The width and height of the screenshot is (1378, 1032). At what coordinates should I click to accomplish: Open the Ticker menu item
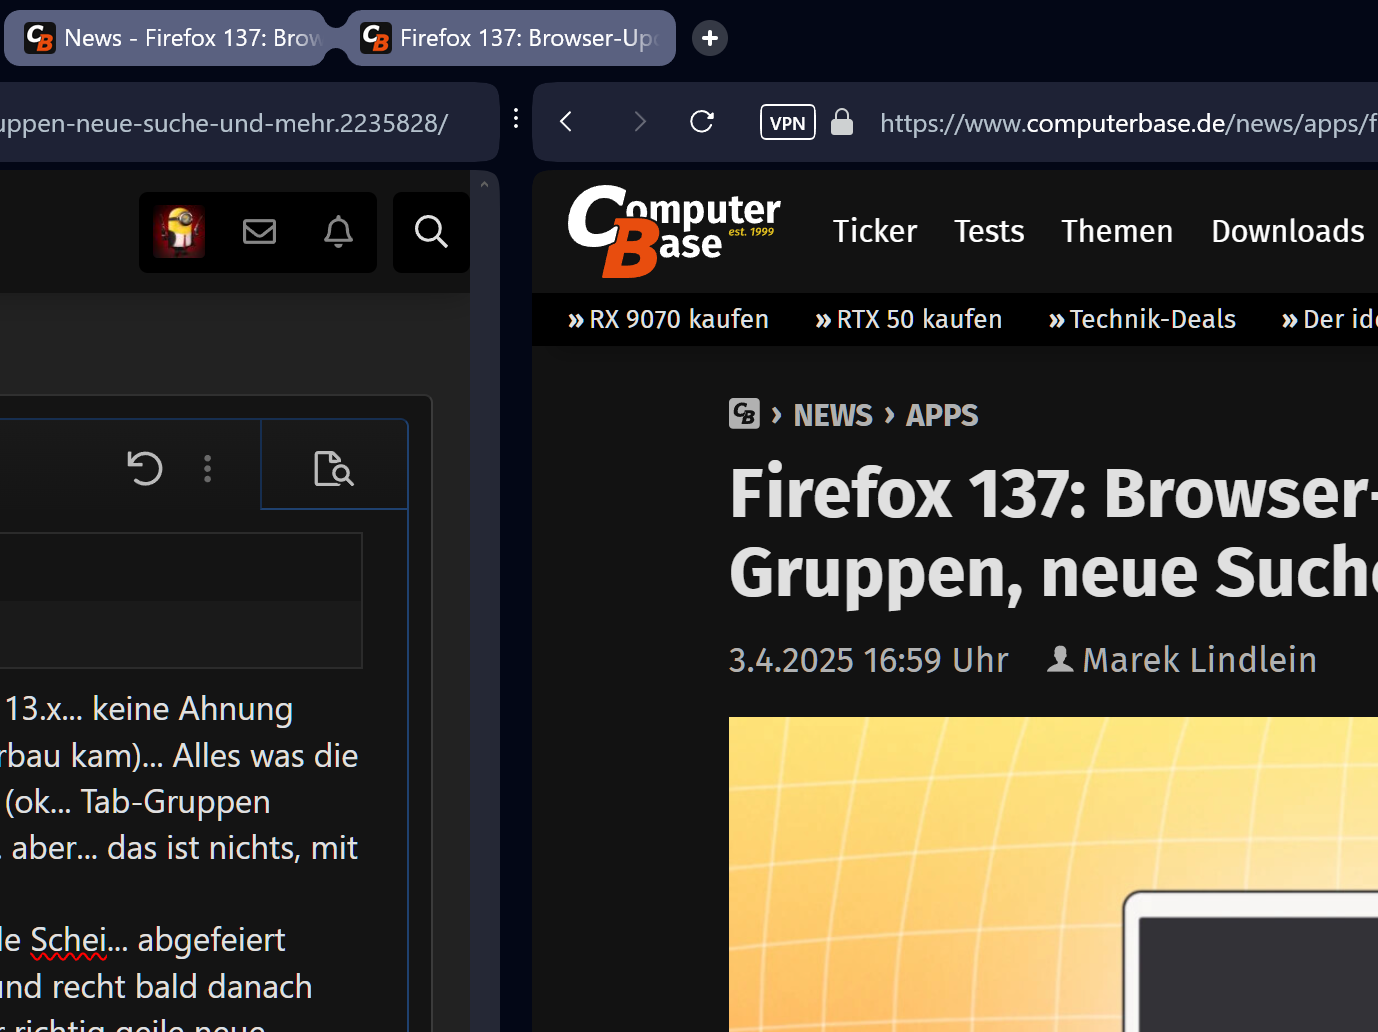pos(875,231)
